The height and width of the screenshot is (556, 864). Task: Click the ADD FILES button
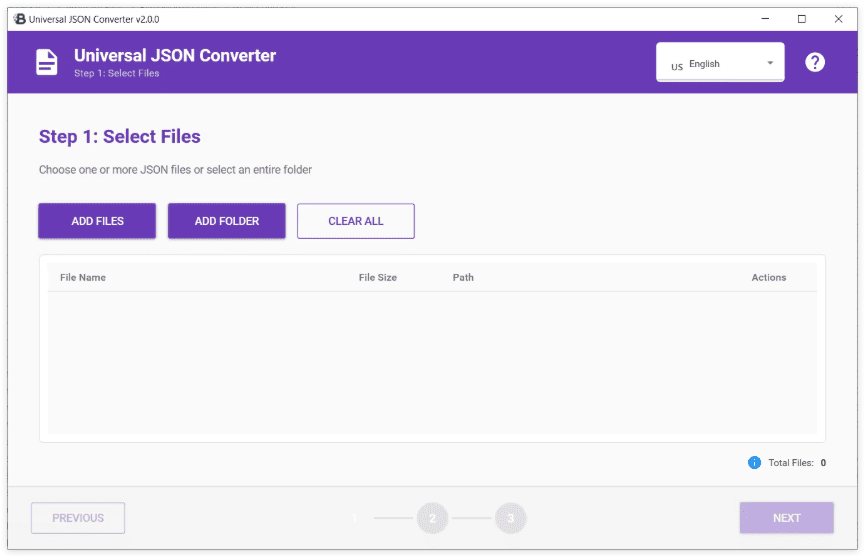[97, 221]
